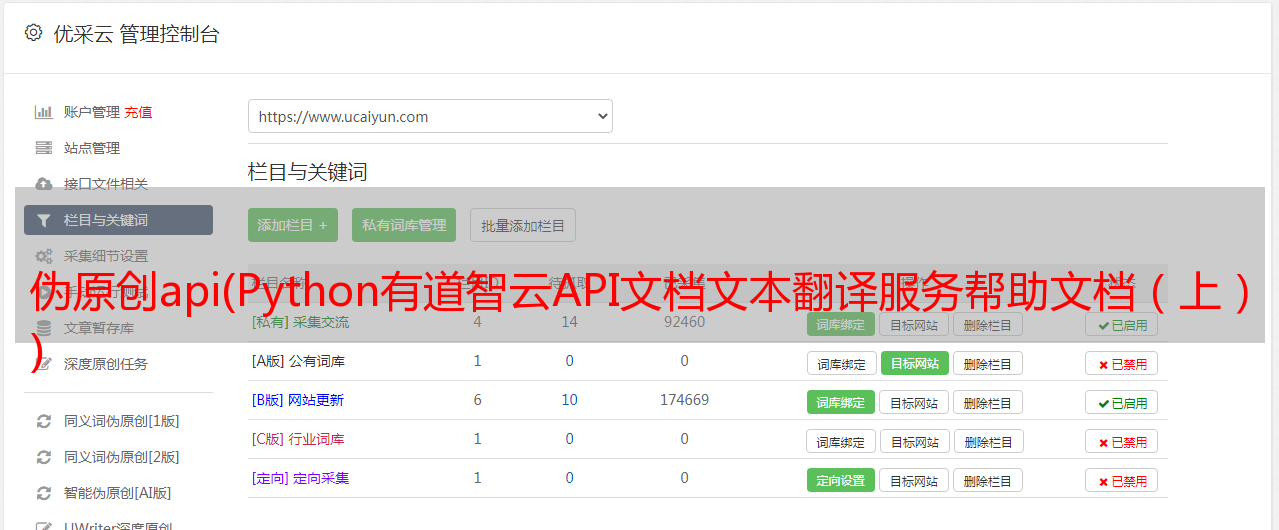1279x530 pixels.
Task: Toggle 已禁用 status for 定向采集 row
Action: 1121,480
